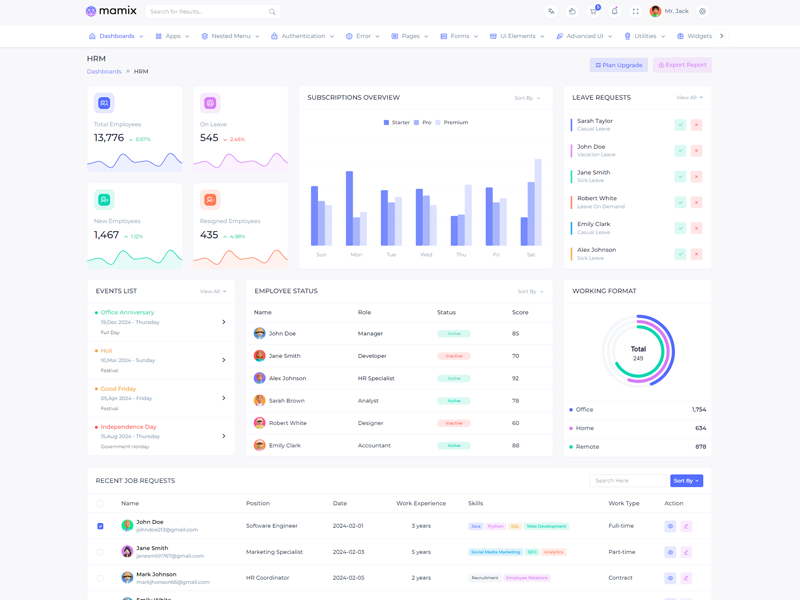Uncheck John Doe job request checkbox
The image size is (800, 600).
[100, 526]
